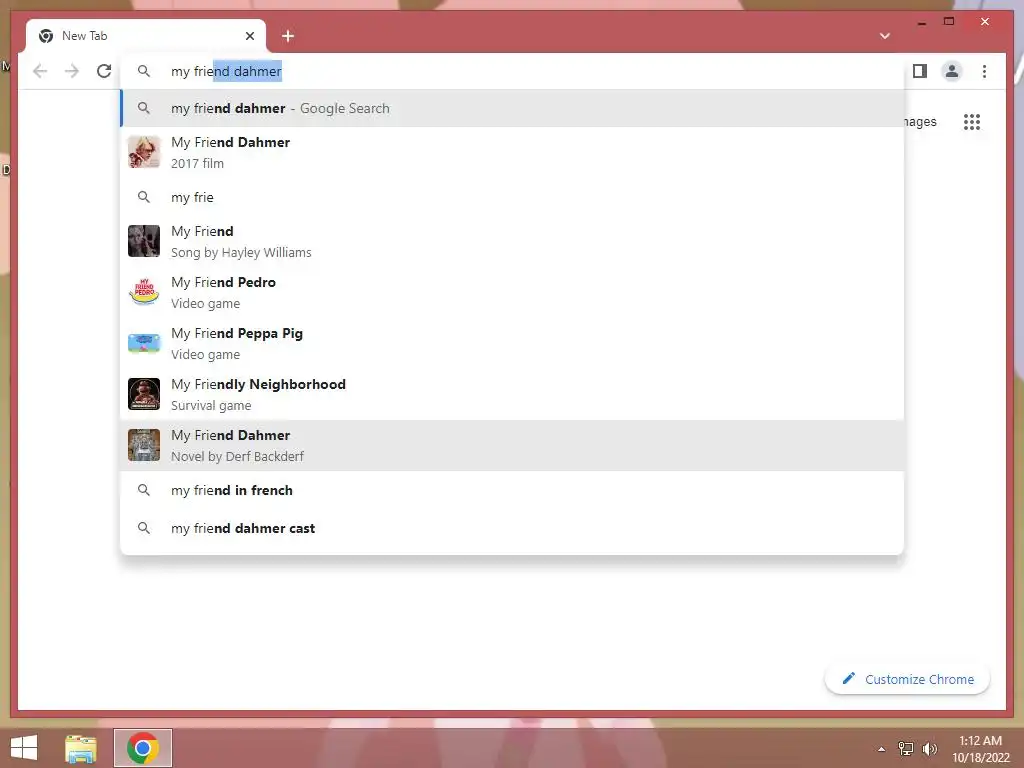Select My Friend song by Hayley Williams
This screenshot has width=1024, height=768.
point(513,242)
